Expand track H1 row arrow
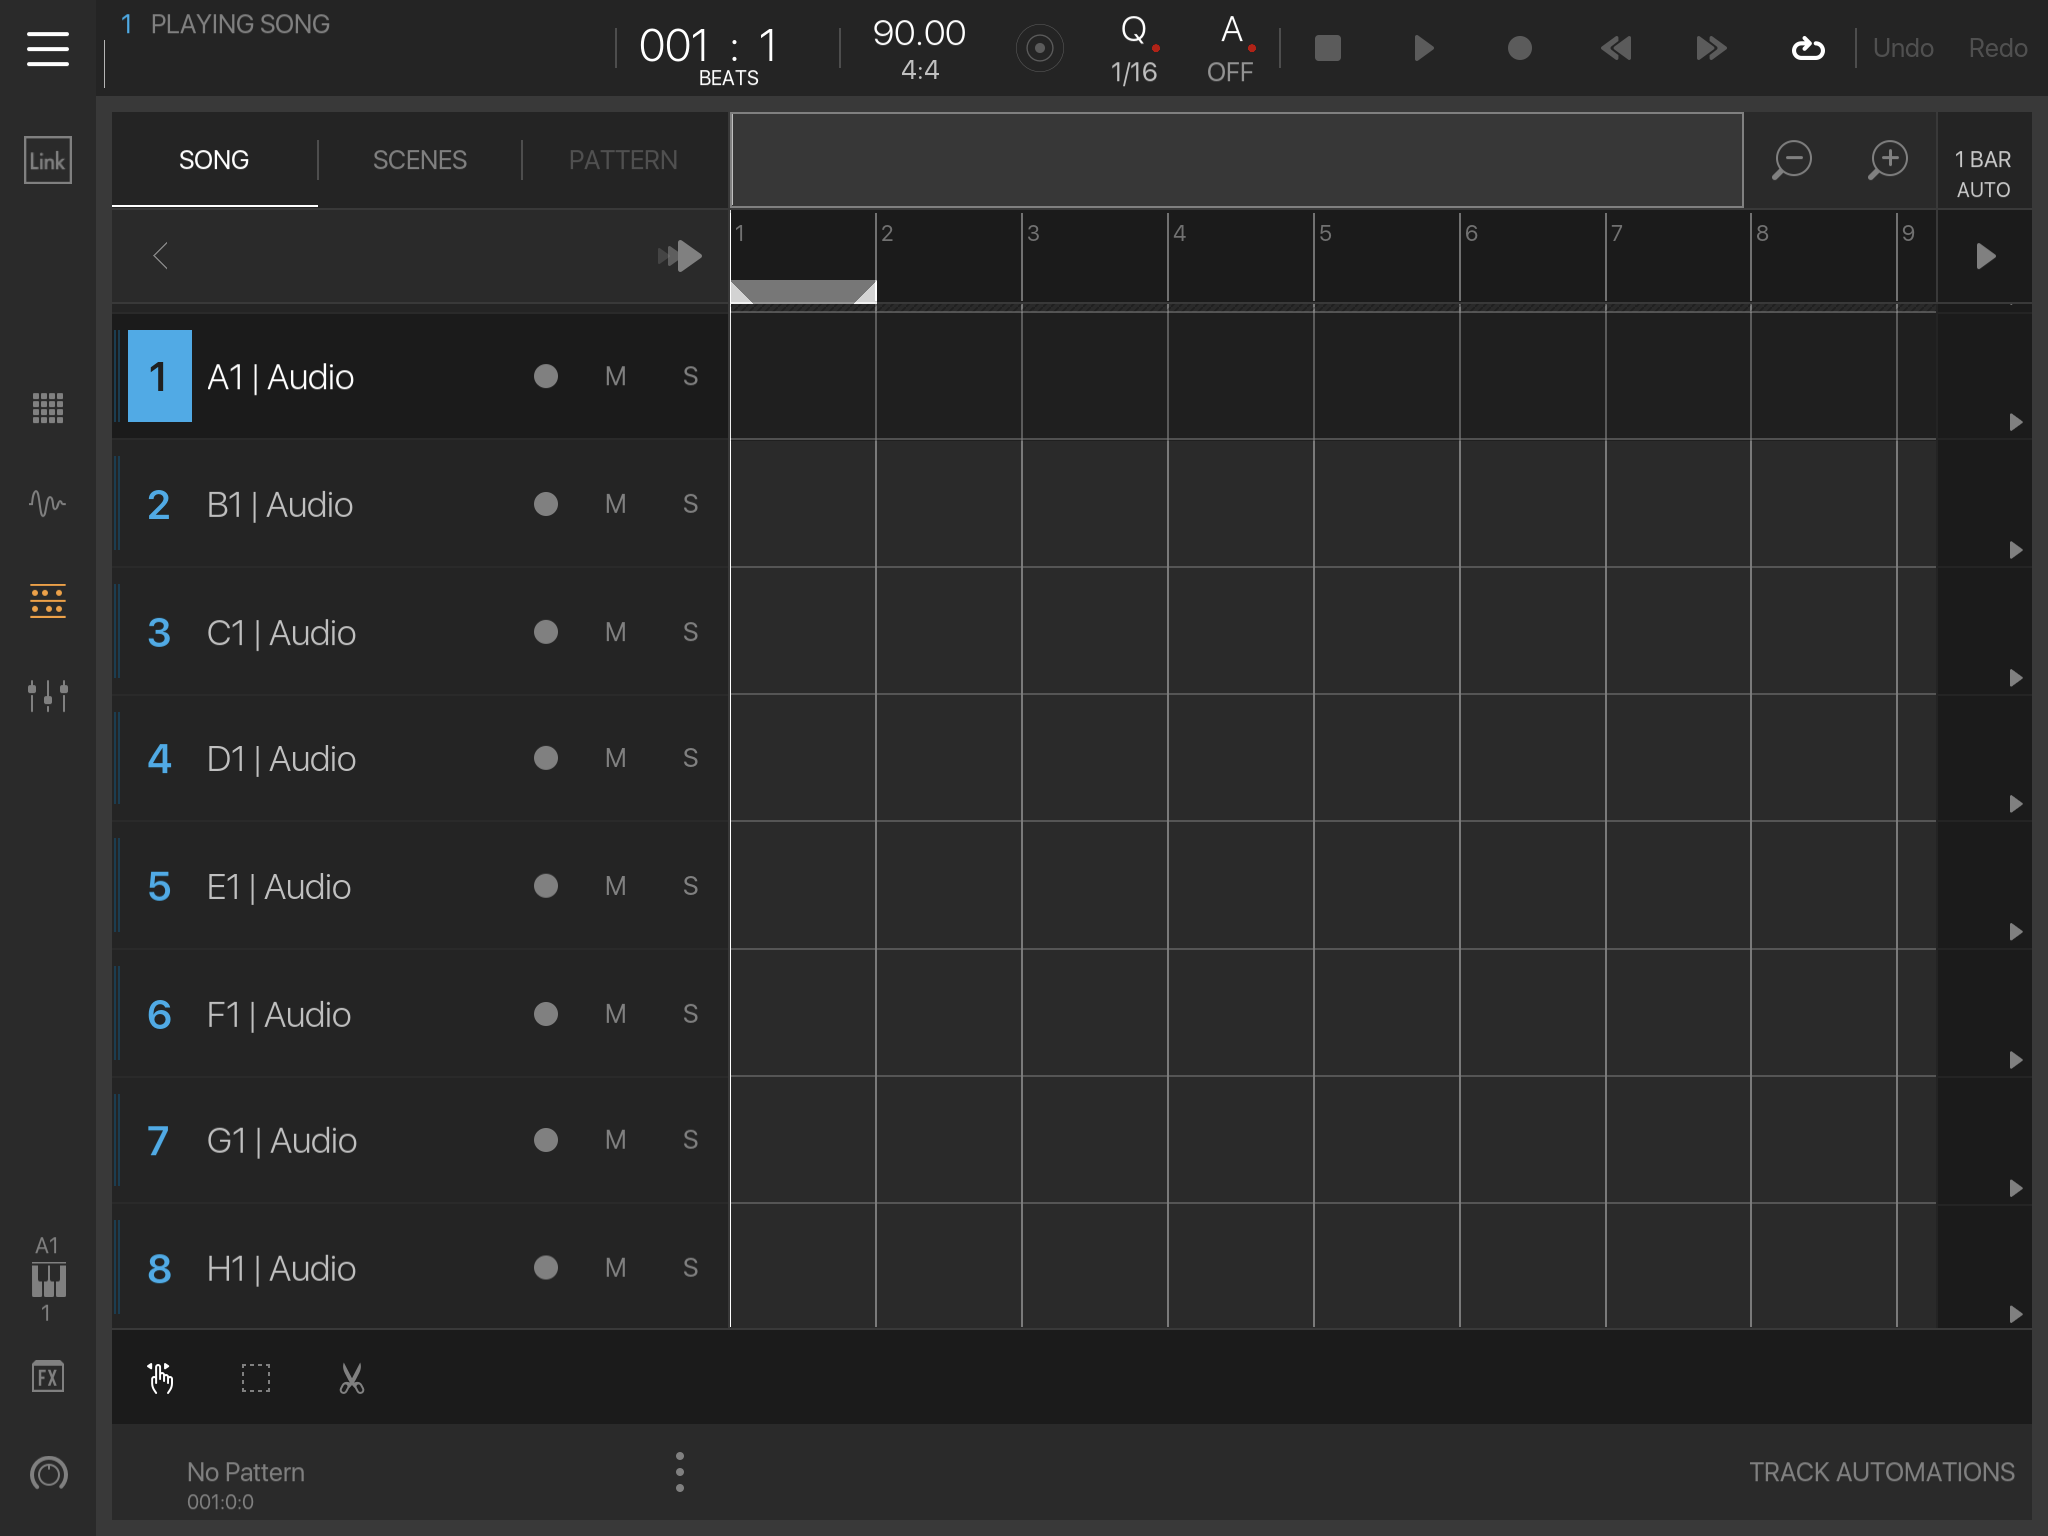The image size is (2048, 1536). [x=2016, y=1314]
